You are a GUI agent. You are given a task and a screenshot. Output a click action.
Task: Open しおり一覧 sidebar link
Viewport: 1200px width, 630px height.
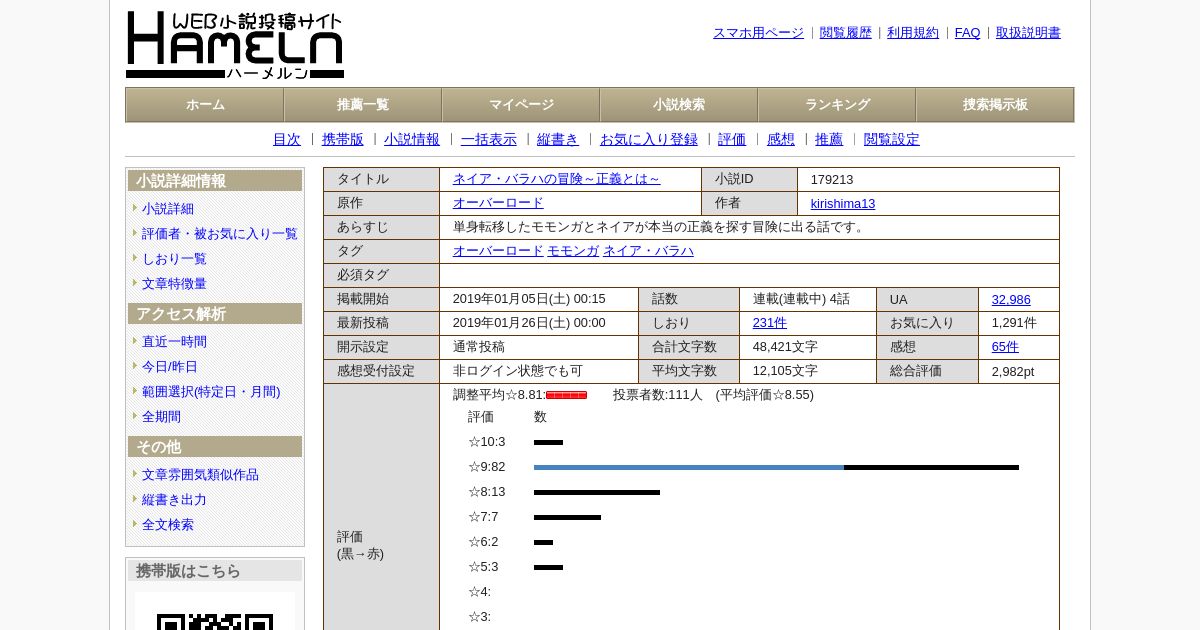[x=174, y=259]
